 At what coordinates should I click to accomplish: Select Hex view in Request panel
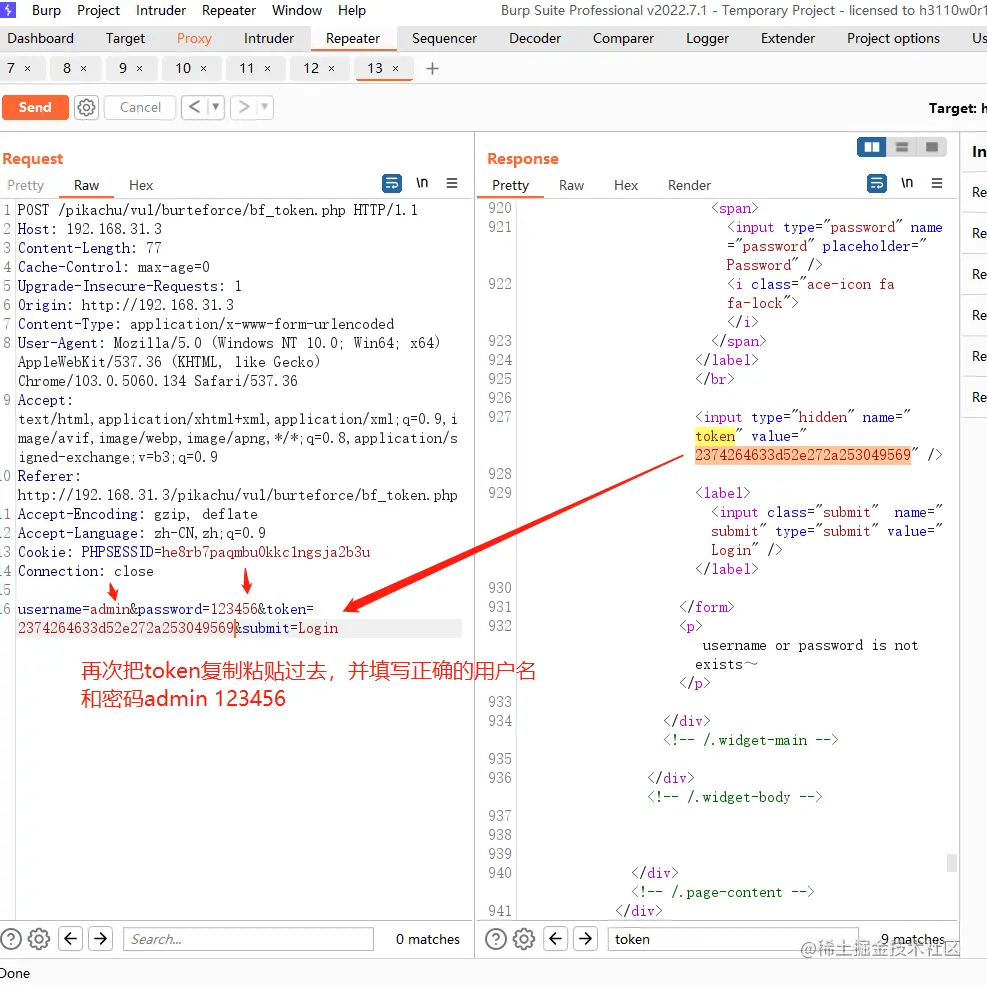[141, 186]
